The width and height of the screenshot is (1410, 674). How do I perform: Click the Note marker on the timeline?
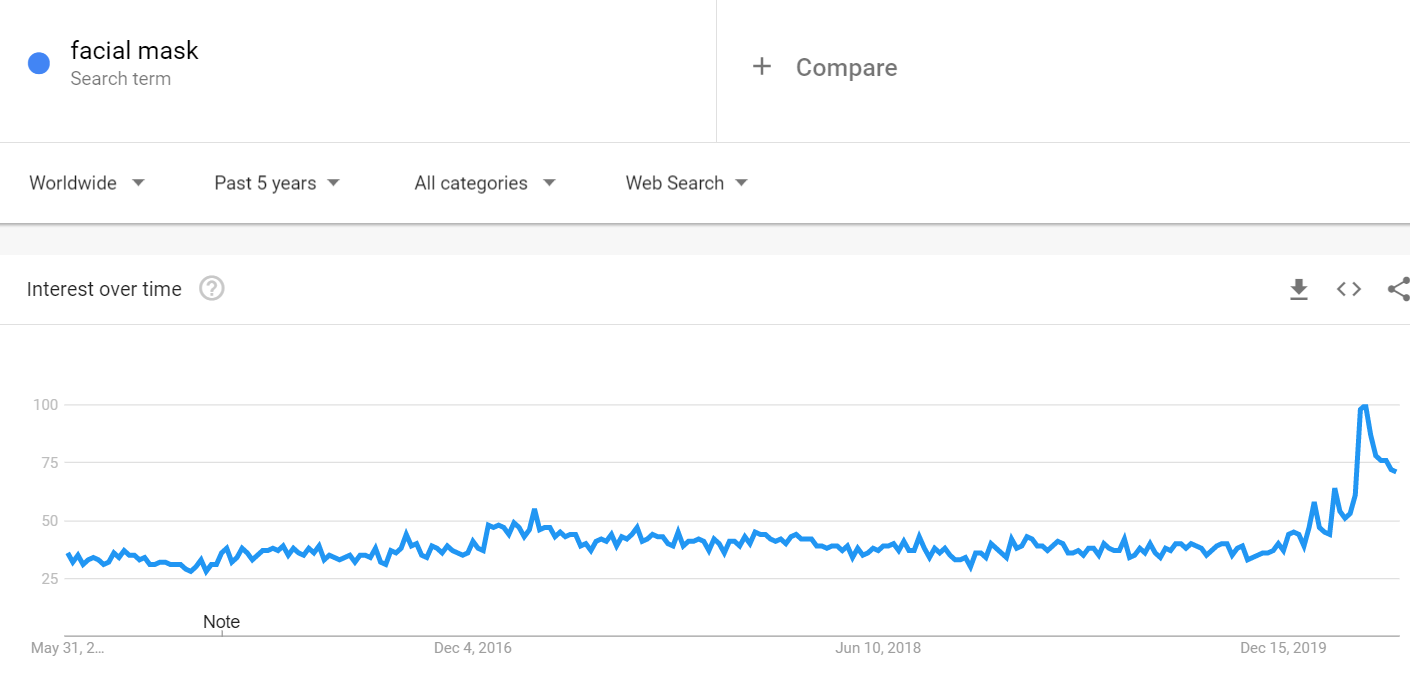coord(222,622)
